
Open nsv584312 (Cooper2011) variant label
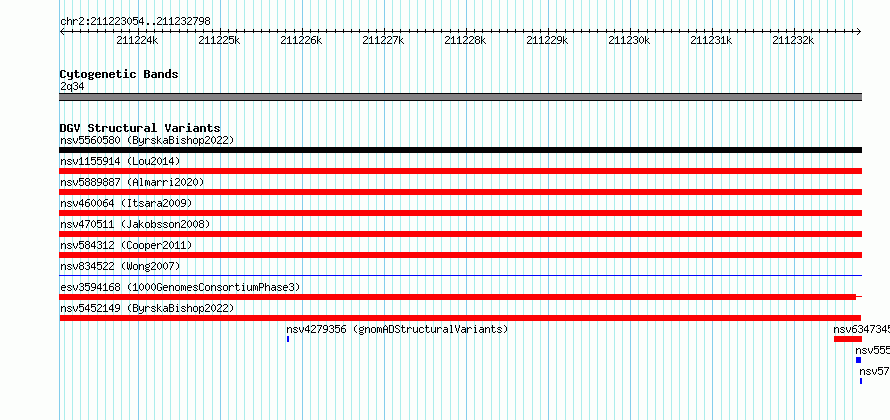(x=126, y=245)
